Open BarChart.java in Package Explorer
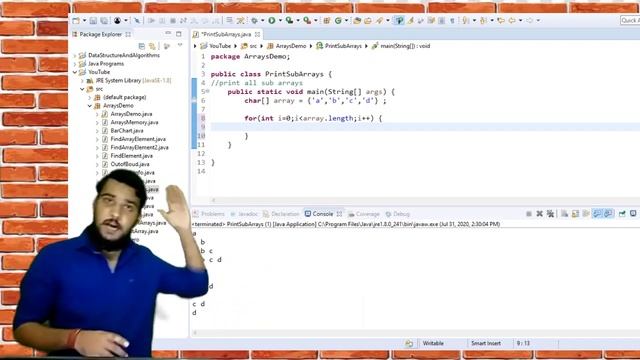Image resolution: width=640 pixels, height=360 pixels. pos(127,131)
